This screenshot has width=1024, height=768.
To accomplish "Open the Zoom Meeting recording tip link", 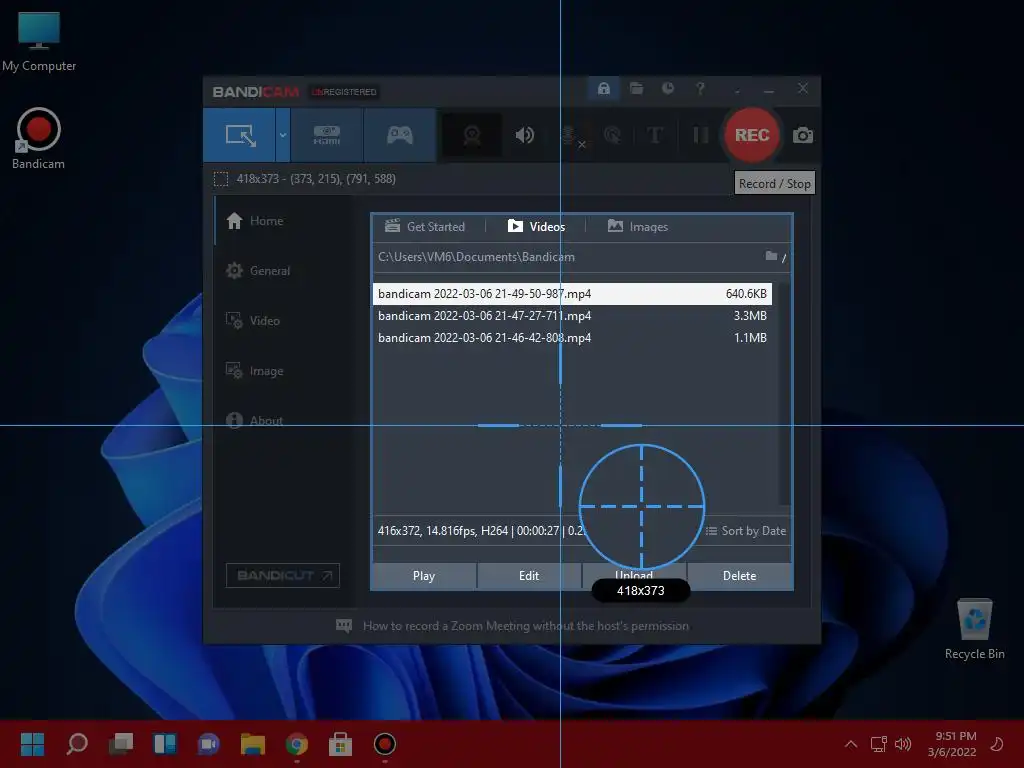I will 513,626.
